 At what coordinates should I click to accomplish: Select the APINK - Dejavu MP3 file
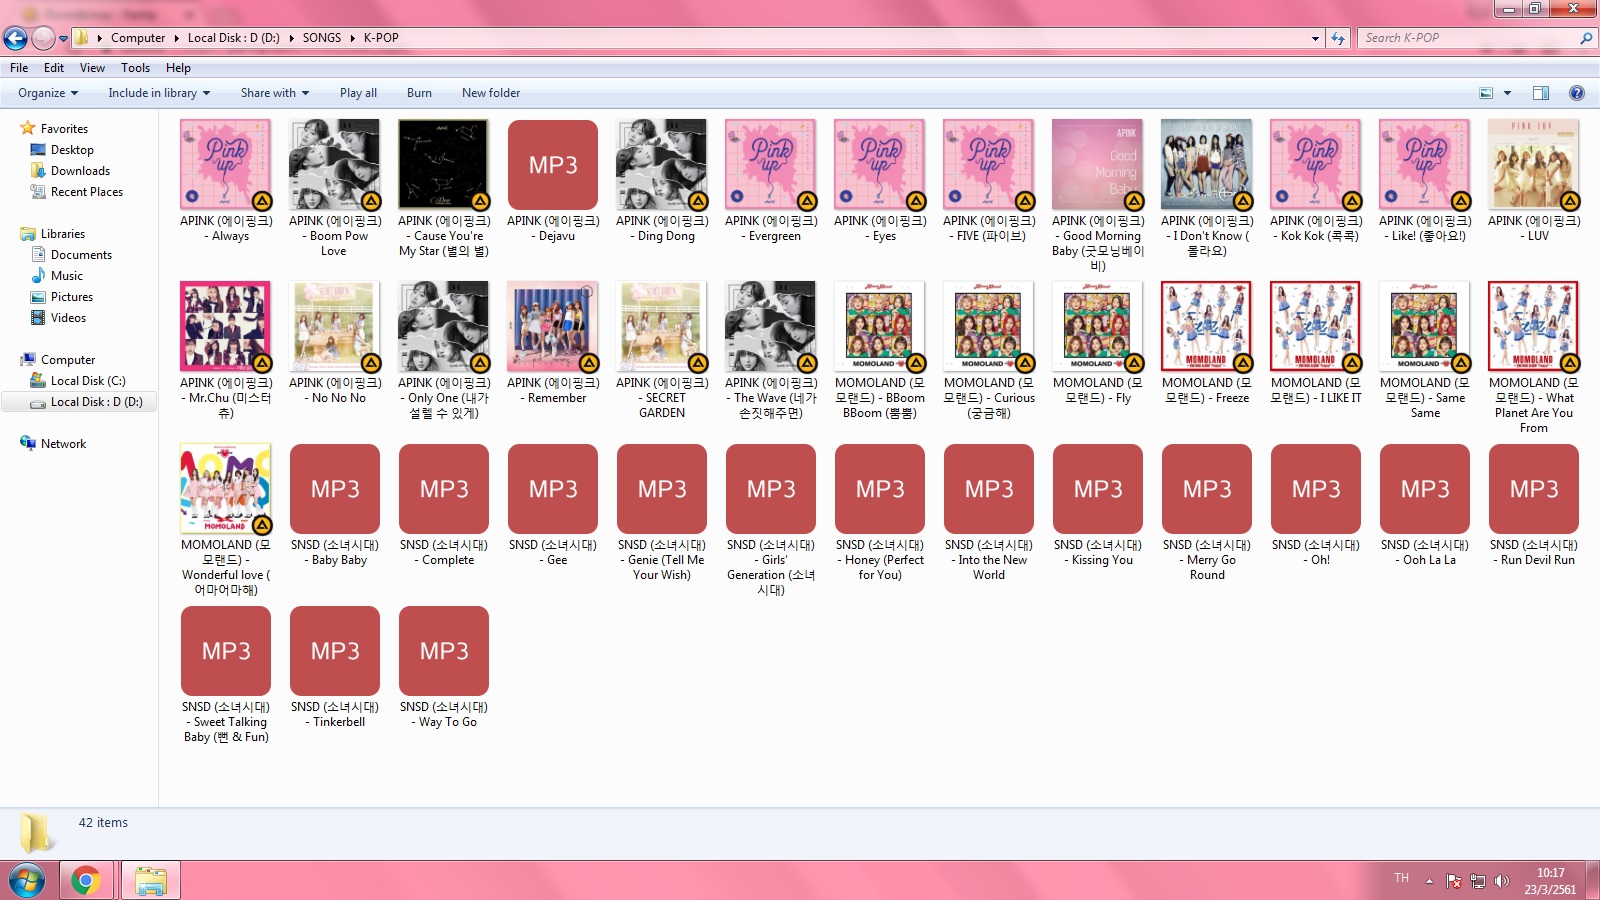553,181
